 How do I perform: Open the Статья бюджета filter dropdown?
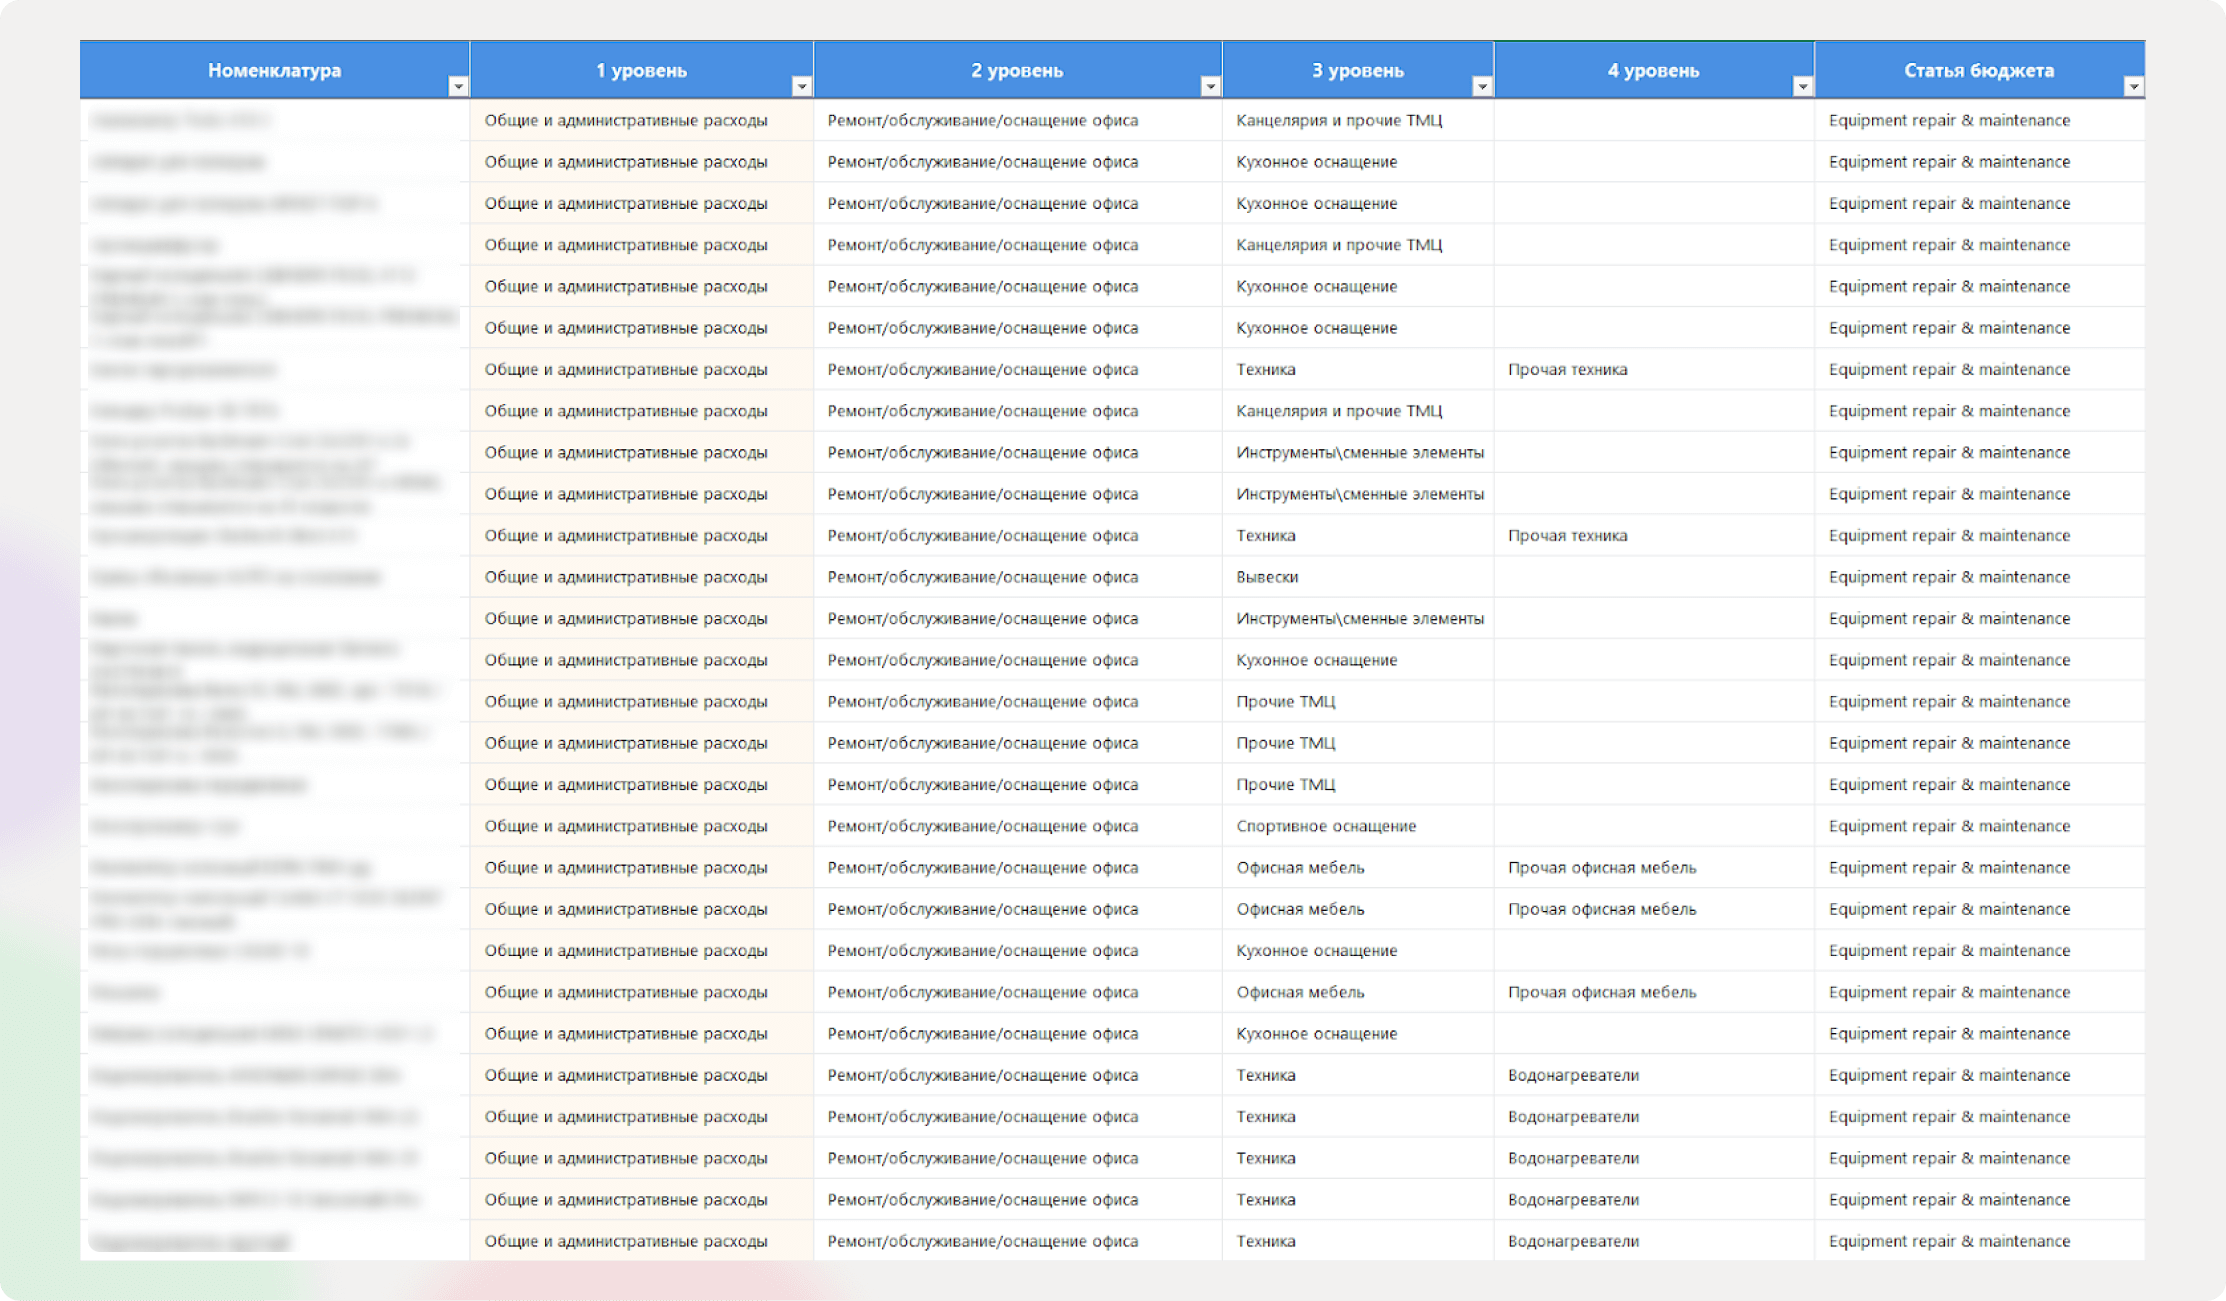point(2133,87)
